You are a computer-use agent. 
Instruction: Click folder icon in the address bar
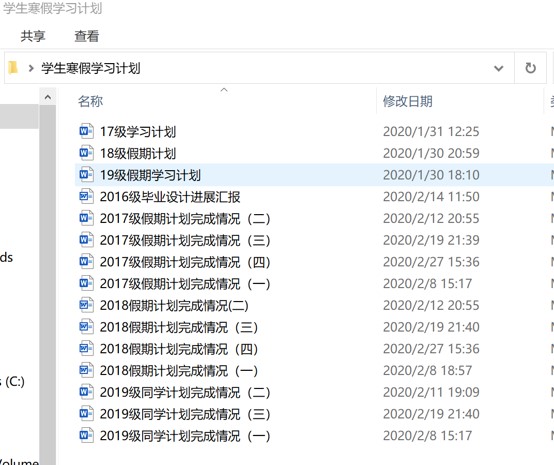pos(13,67)
